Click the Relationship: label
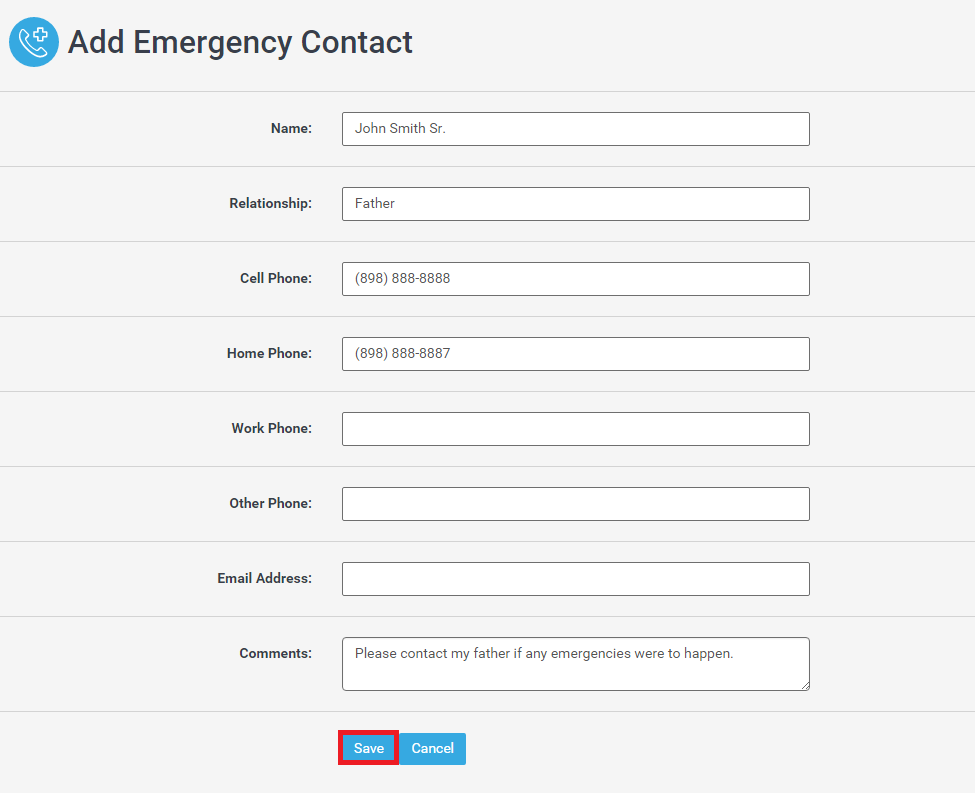 click(270, 203)
